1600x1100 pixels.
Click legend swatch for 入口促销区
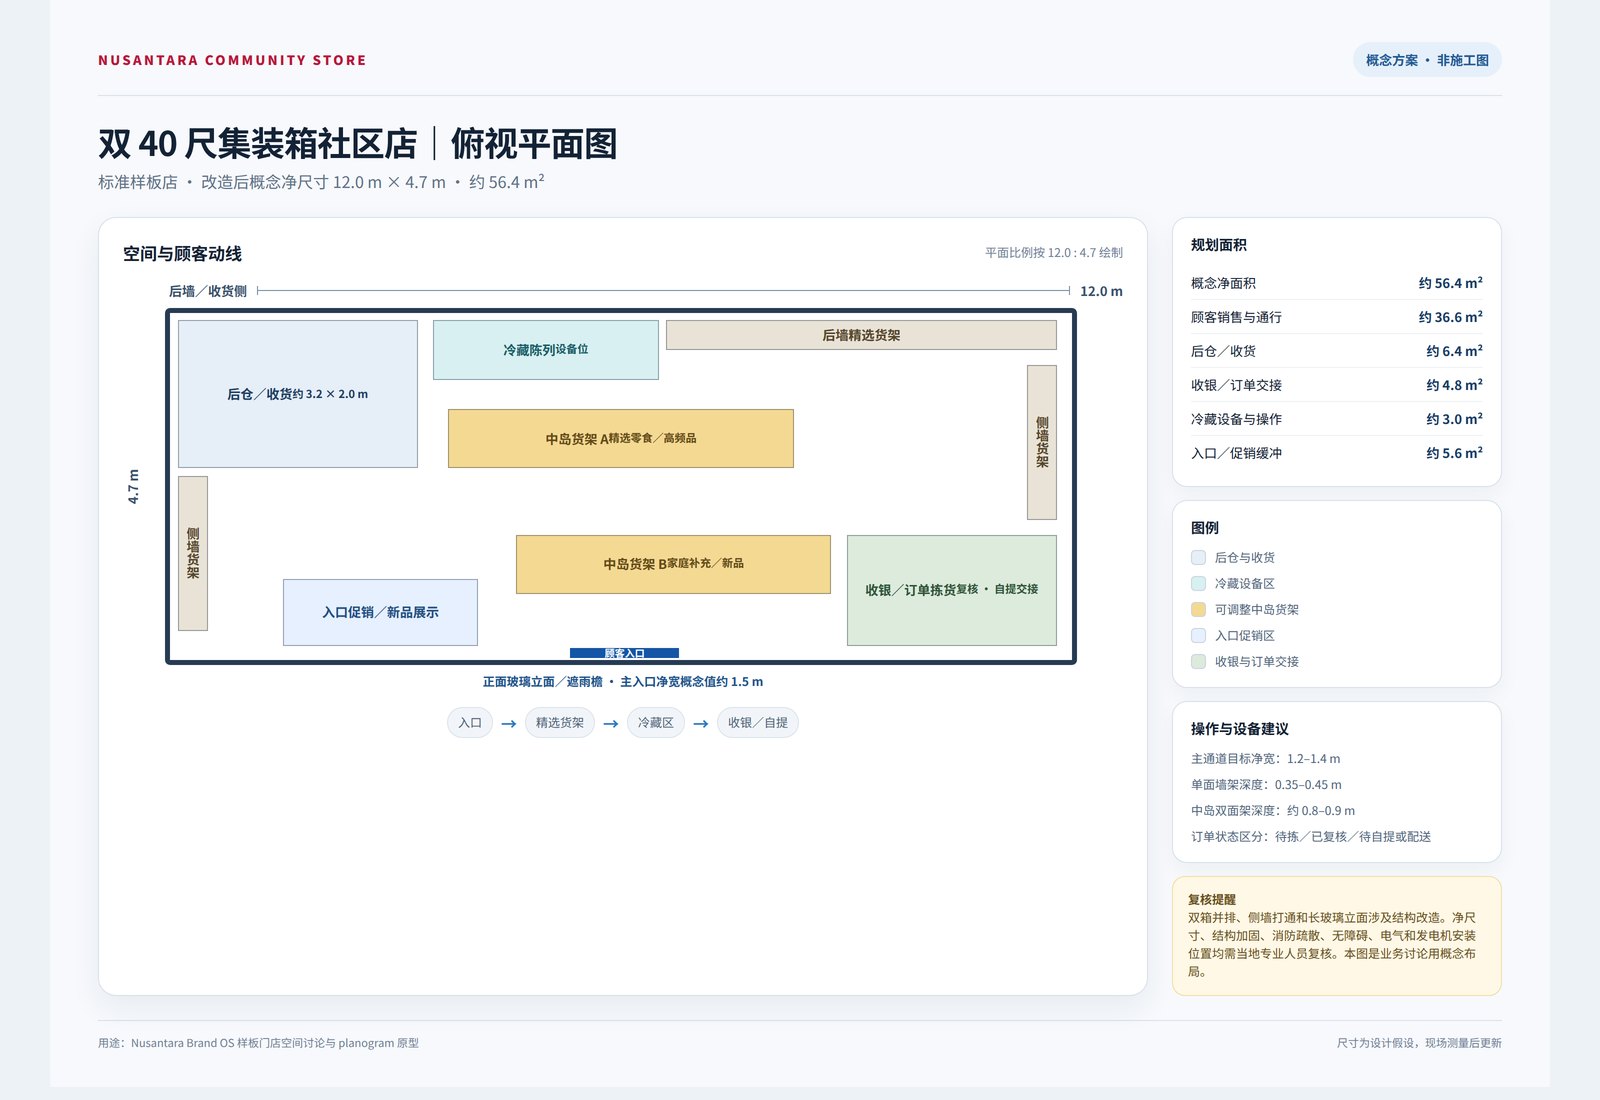coord(1198,636)
